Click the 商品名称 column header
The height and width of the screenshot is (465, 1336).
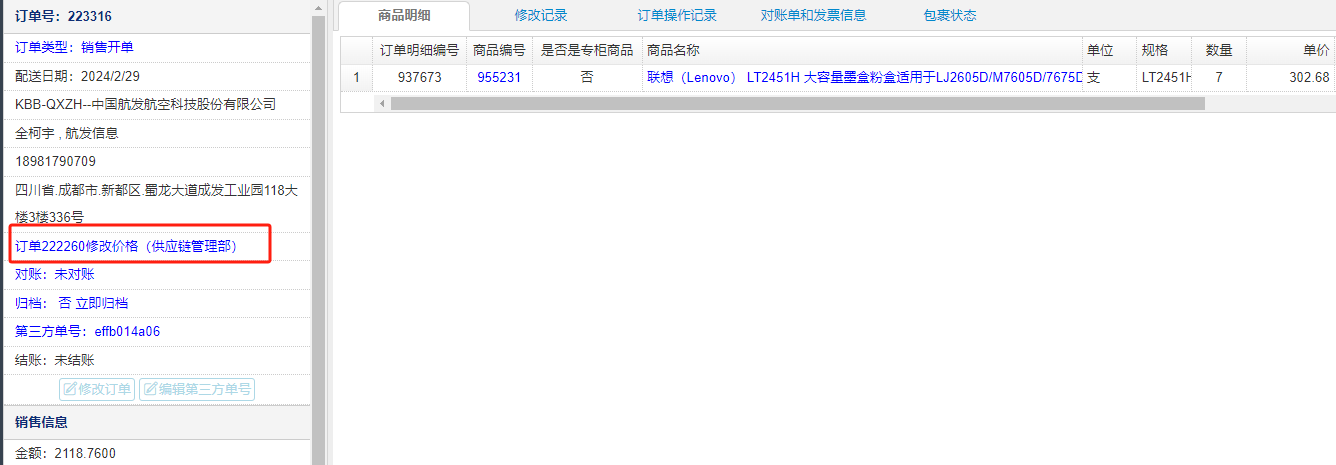click(x=862, y=50)
